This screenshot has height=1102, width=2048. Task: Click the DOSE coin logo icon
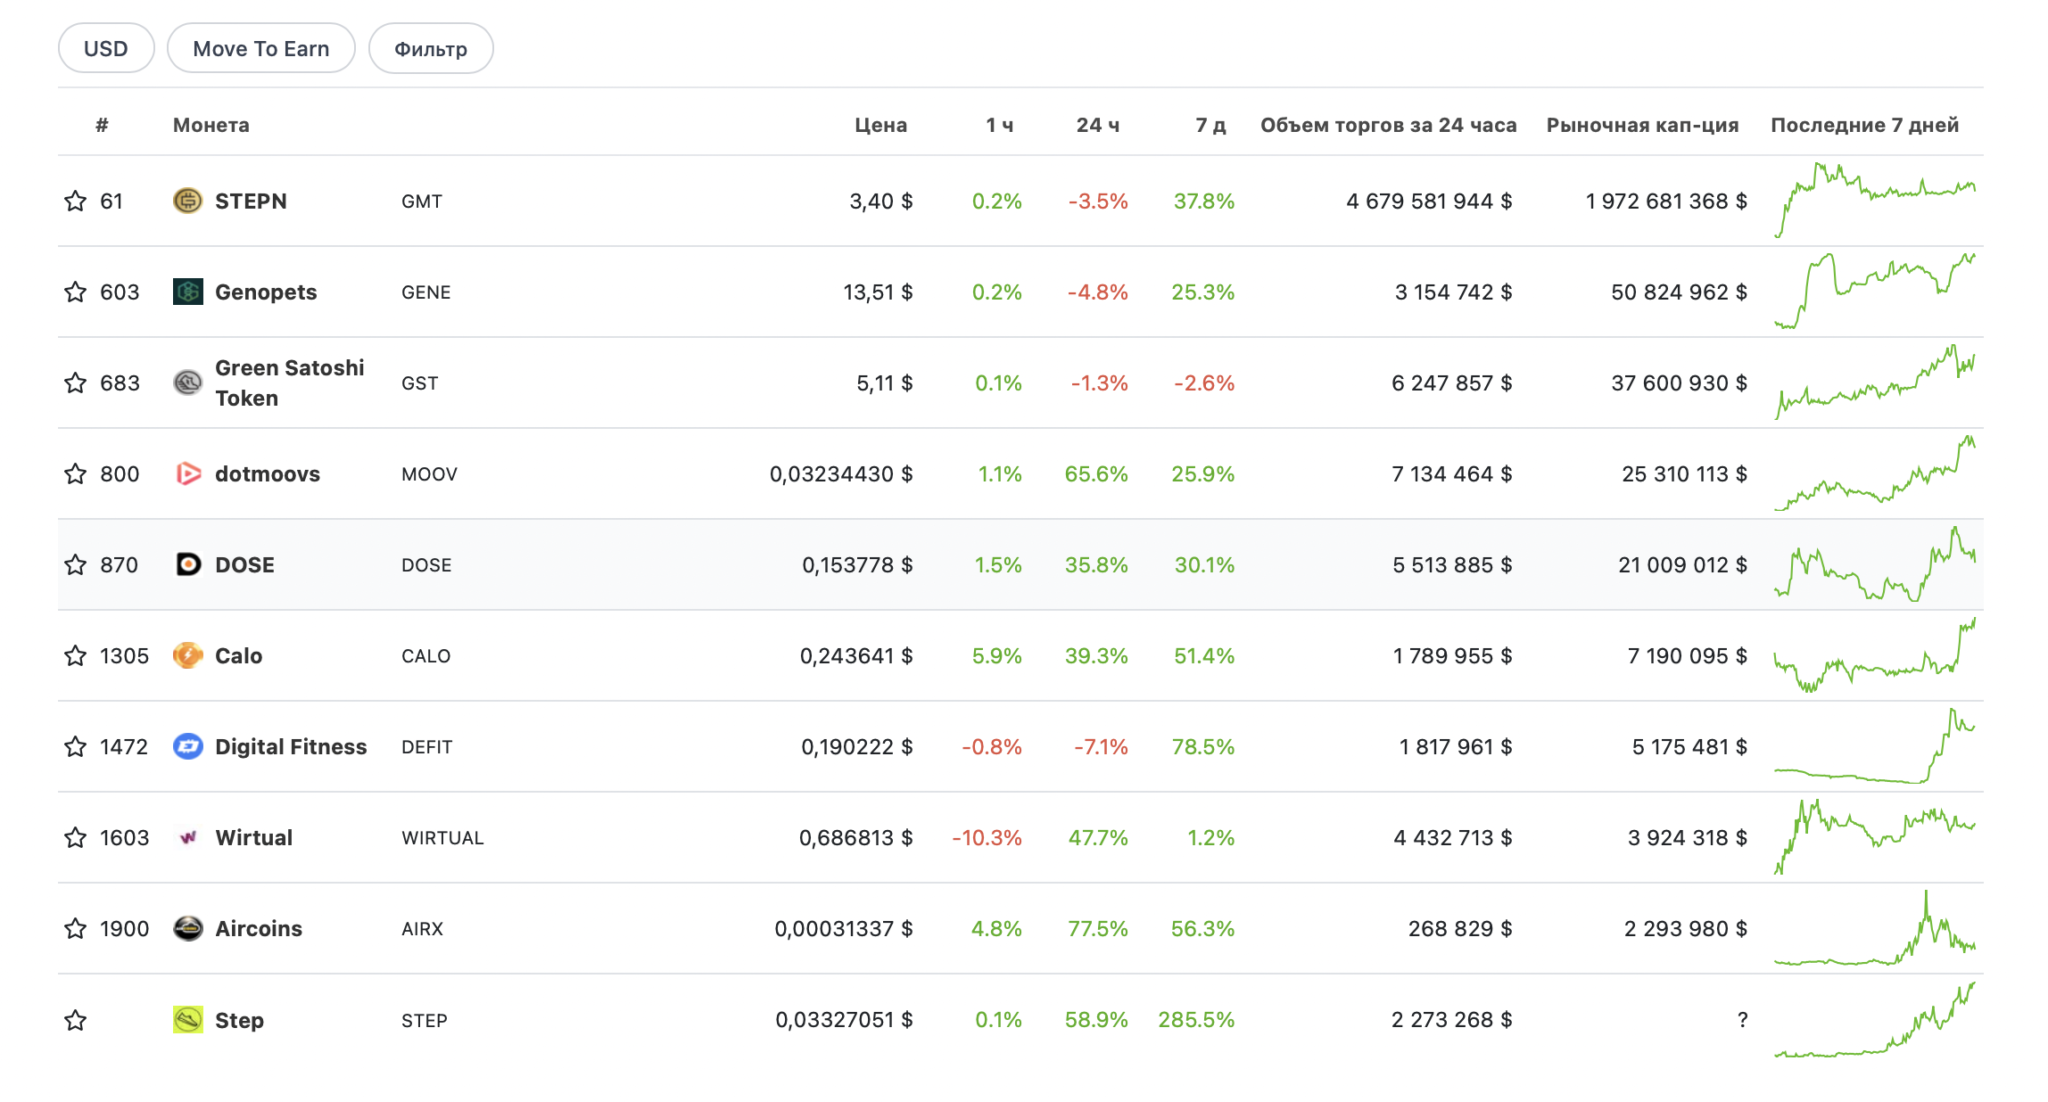187,565
